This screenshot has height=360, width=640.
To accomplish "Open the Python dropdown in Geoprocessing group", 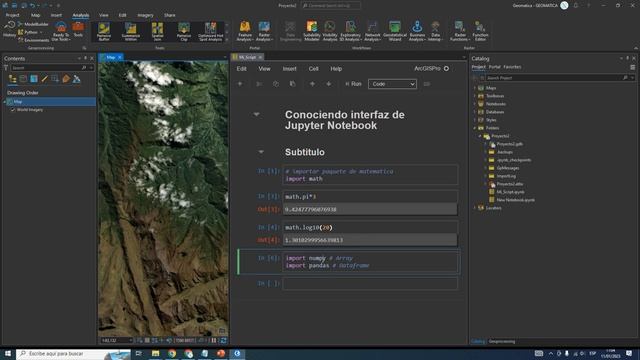I will tap(31, 32).
